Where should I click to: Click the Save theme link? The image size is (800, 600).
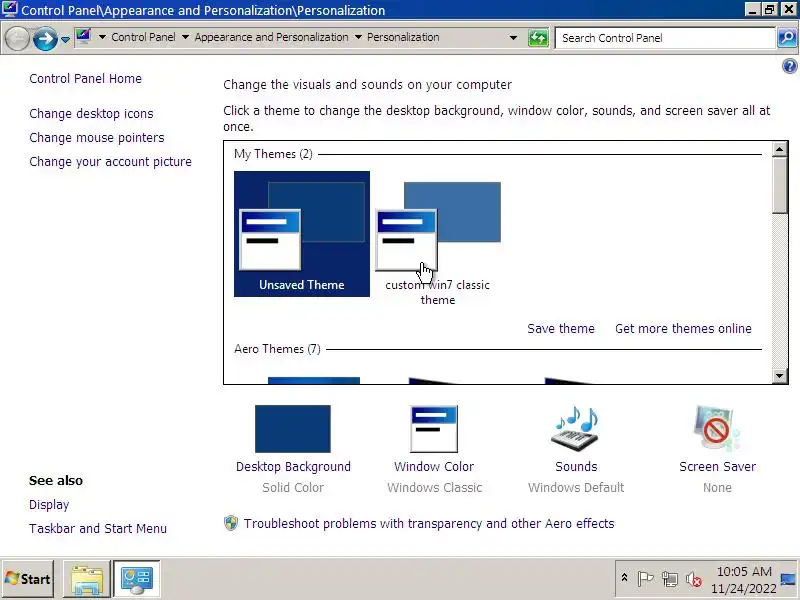pos(561,329)
